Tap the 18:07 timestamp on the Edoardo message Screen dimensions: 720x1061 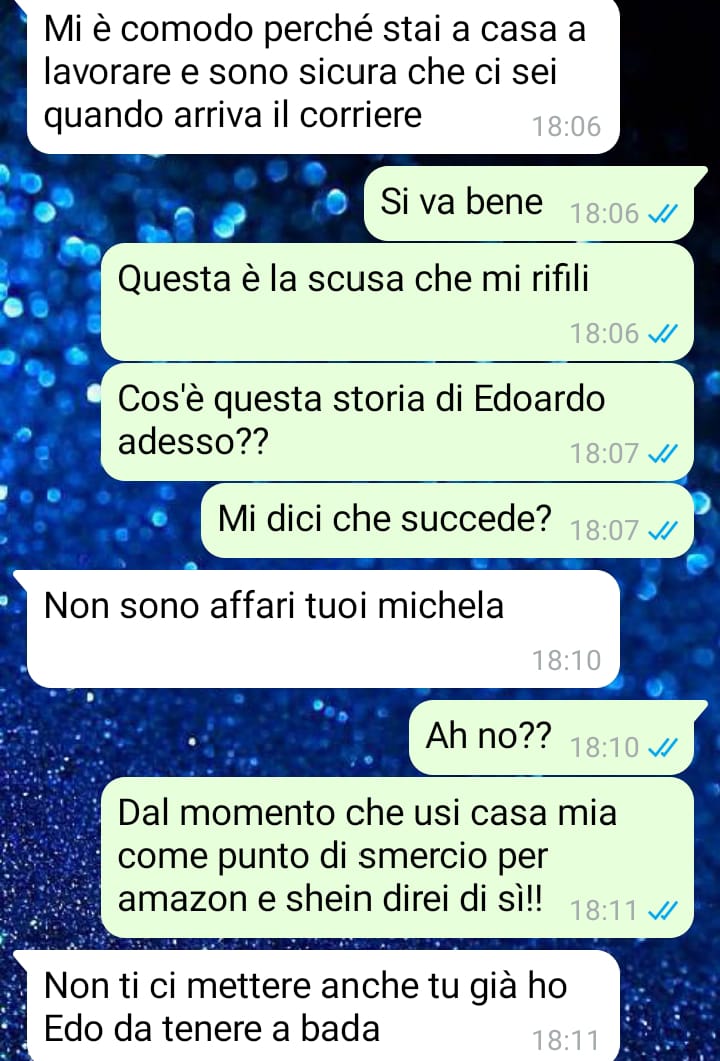[604, 454]
